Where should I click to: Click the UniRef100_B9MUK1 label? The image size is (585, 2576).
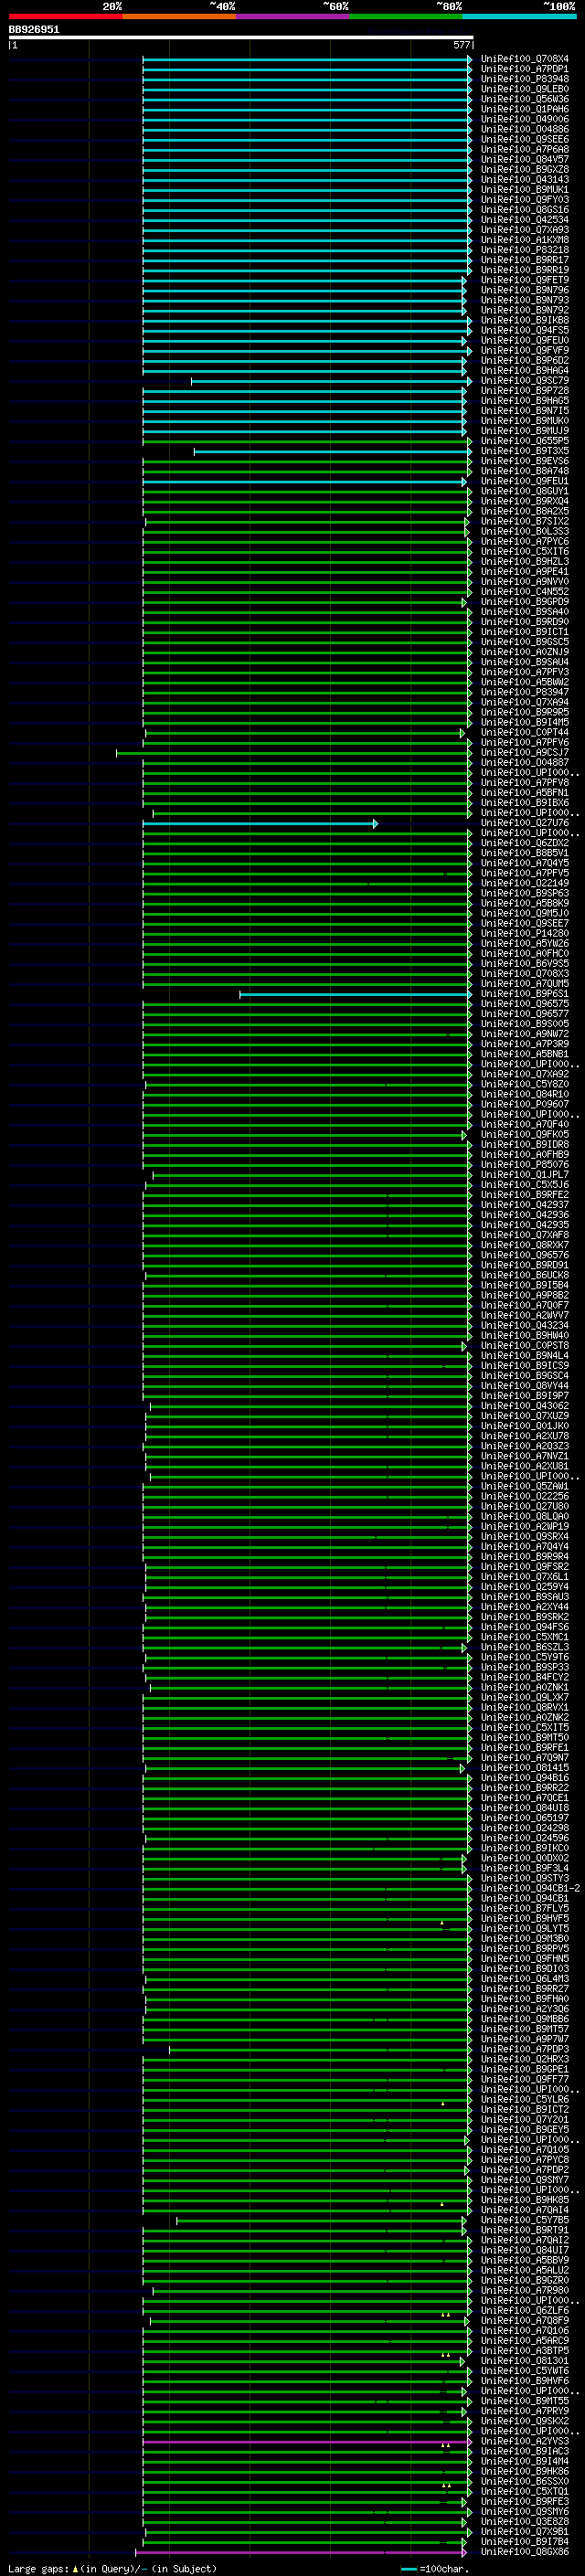pyautogui.click(x=525, y=190)
